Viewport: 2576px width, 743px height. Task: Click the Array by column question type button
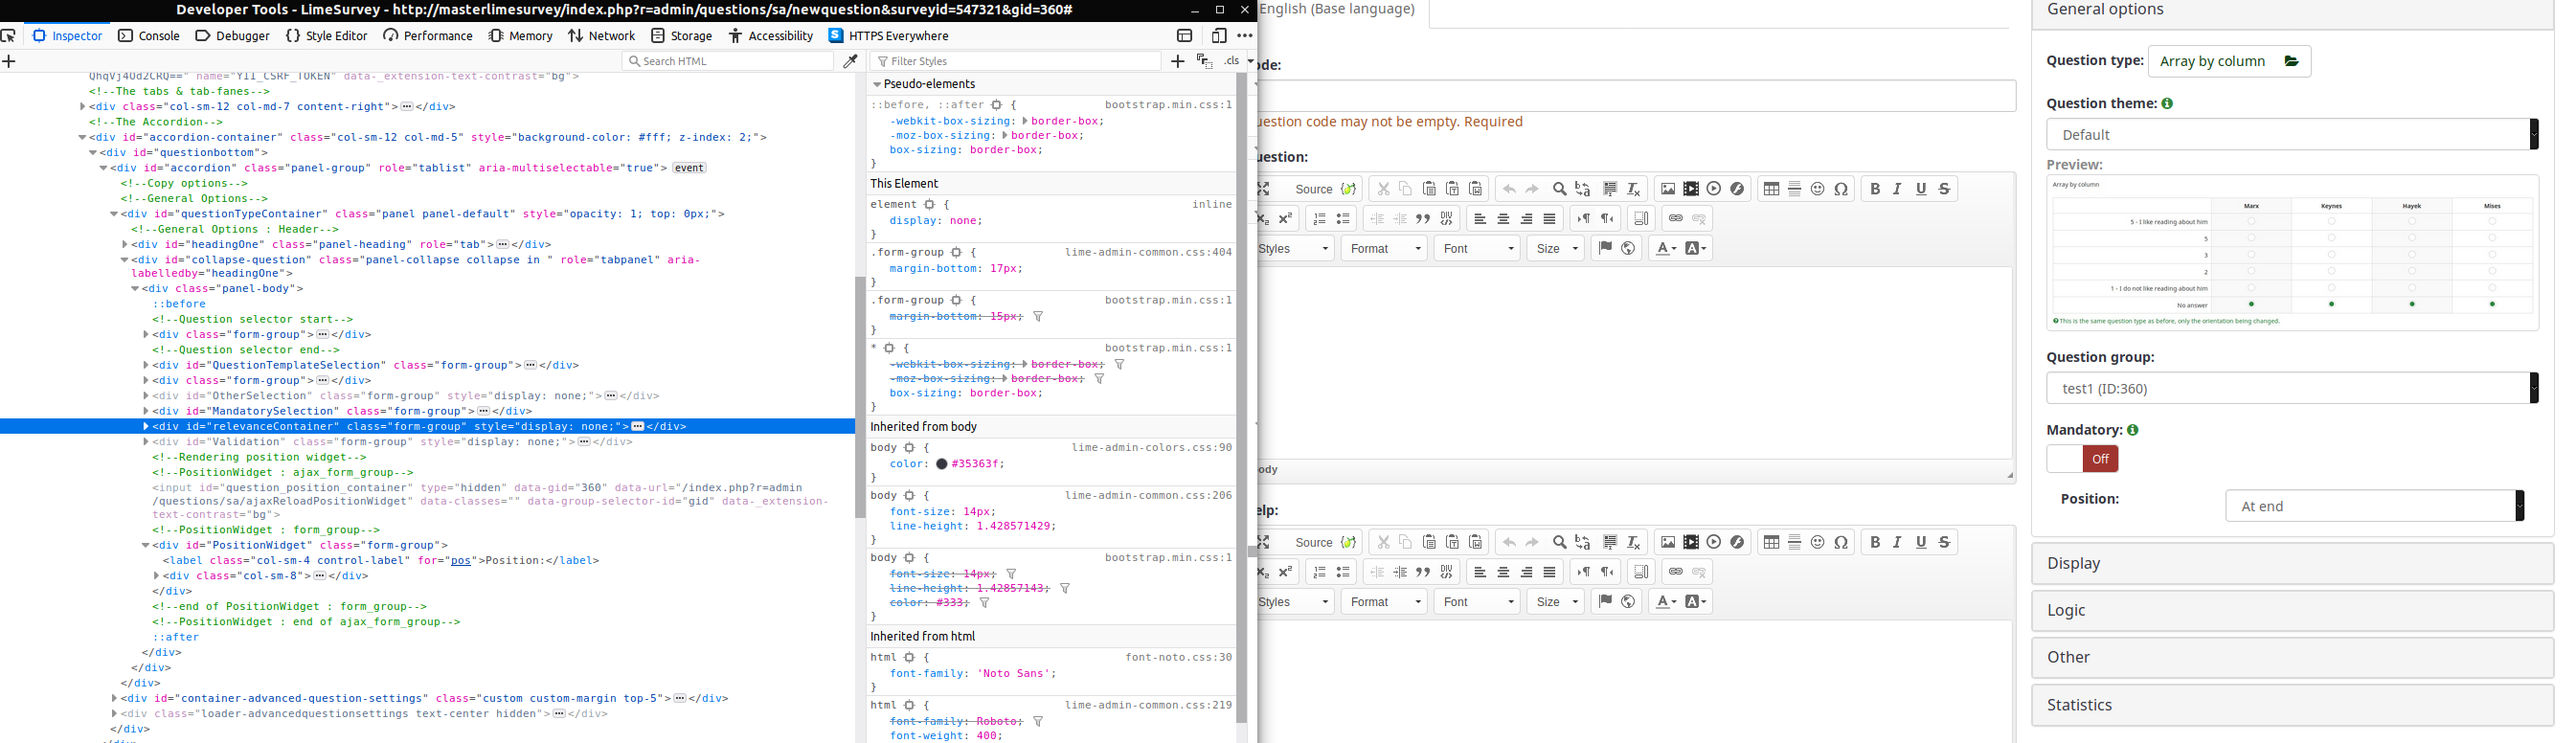pos(2228,62)
